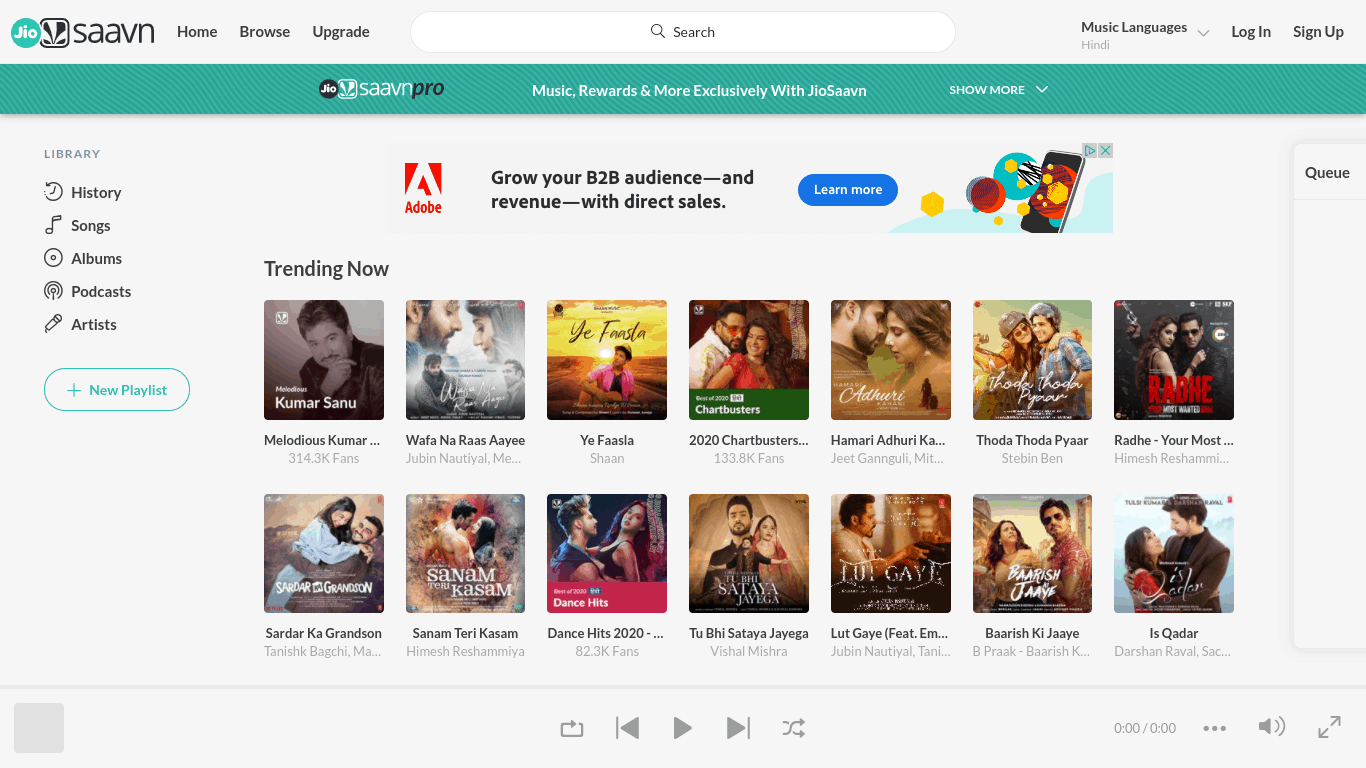Create a New Playlist
The height and width of the screenshot is (768, 1366).
point(117,390)
